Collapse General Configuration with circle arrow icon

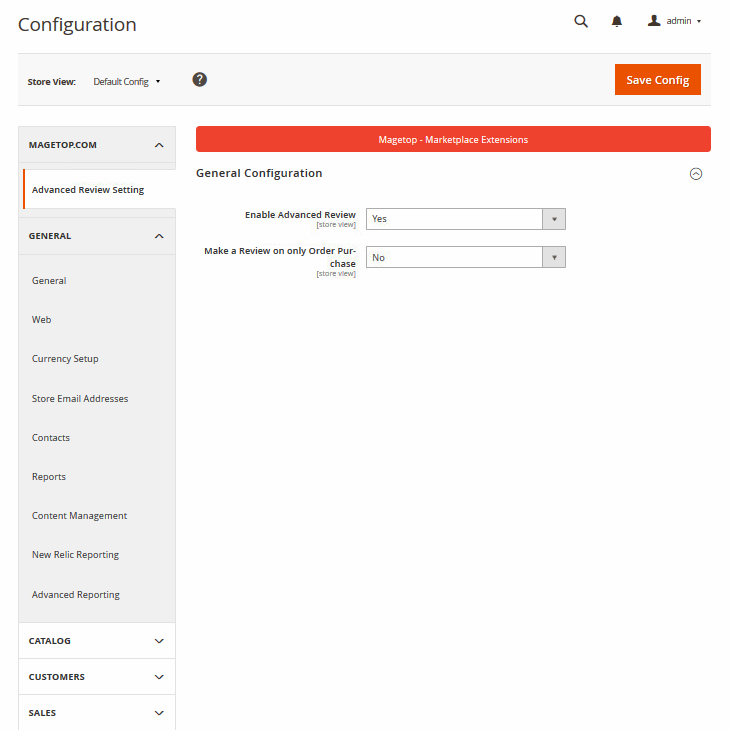696,174
